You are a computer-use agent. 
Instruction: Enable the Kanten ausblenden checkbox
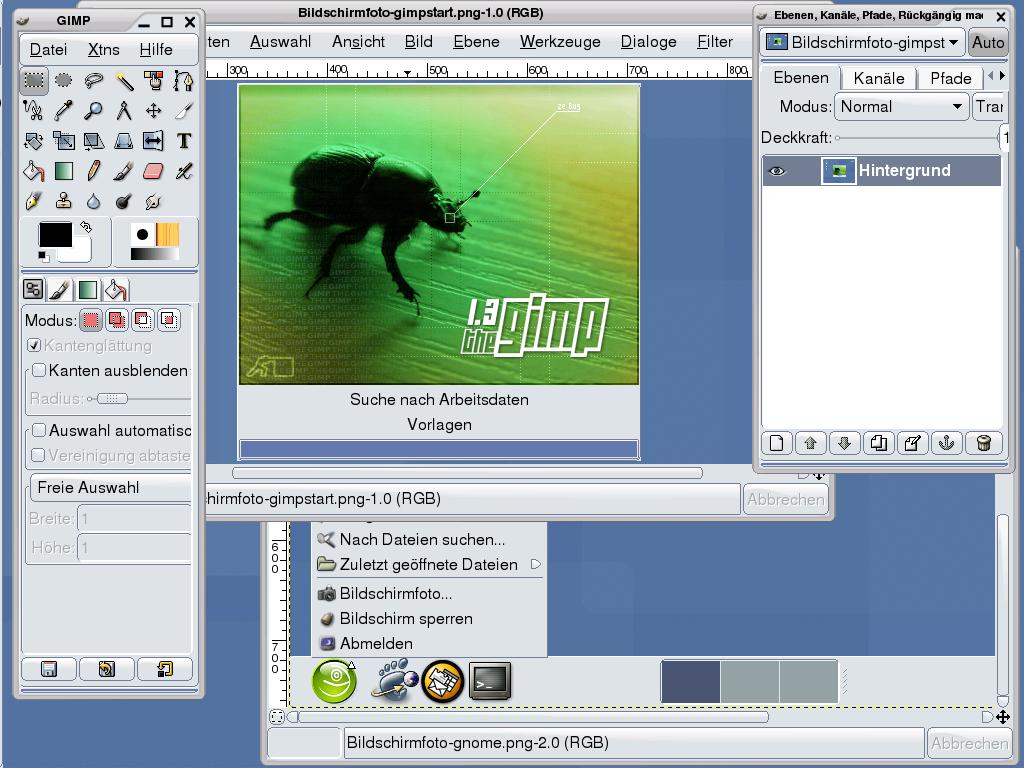[x=39, y=370]
